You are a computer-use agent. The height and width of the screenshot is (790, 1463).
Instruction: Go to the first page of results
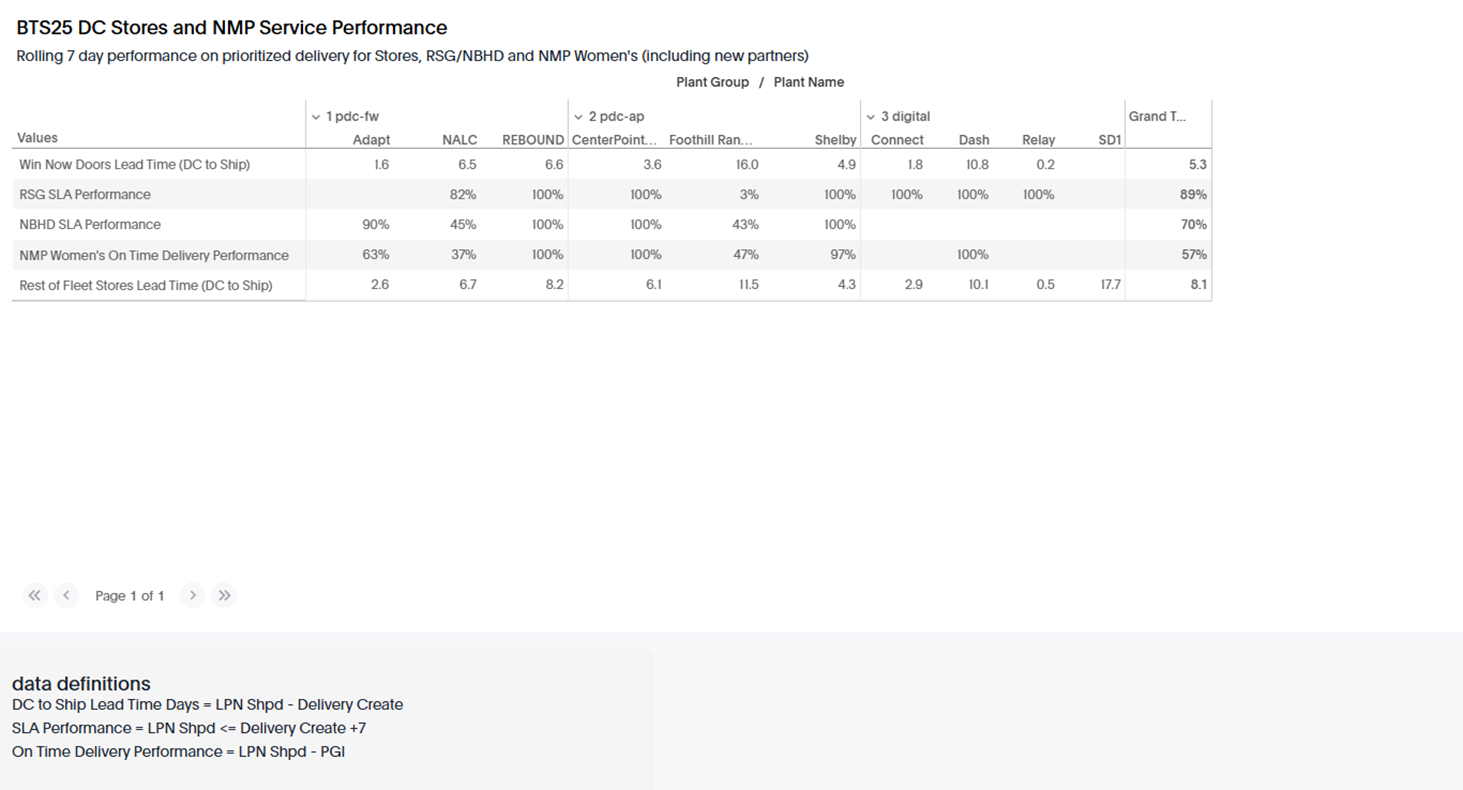coord(35,595)
